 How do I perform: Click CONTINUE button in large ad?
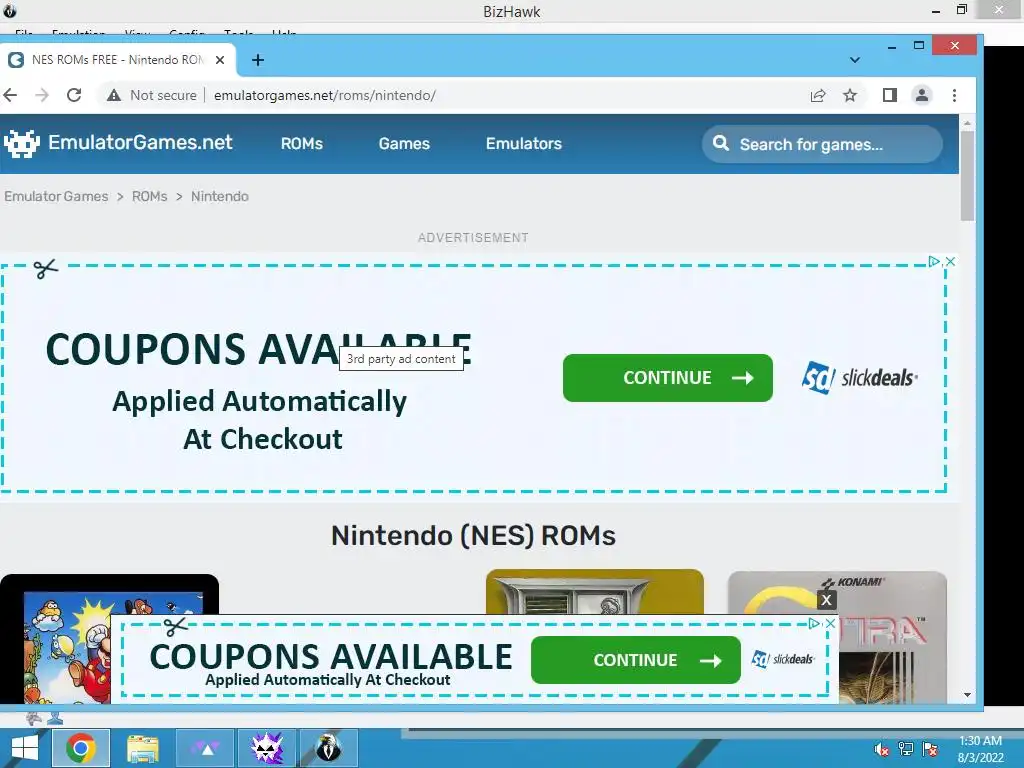(667, 377)
